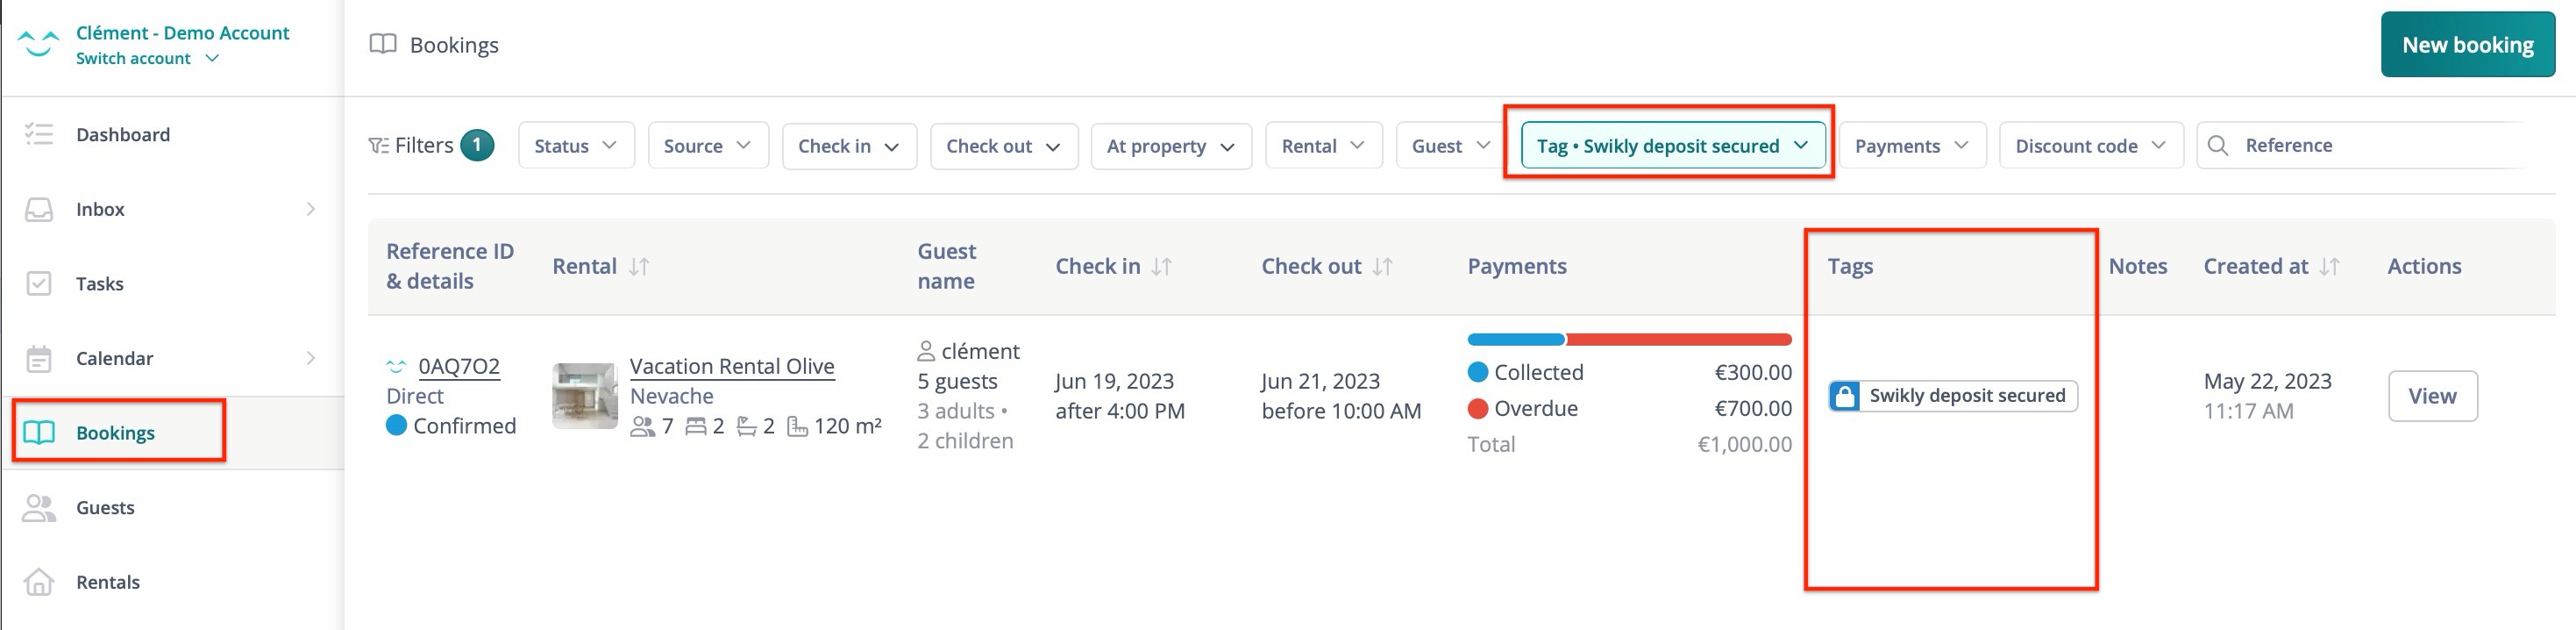Viewport: 2576px width, 630px height.
Task: Click the New booking button
Action: 2467,44
